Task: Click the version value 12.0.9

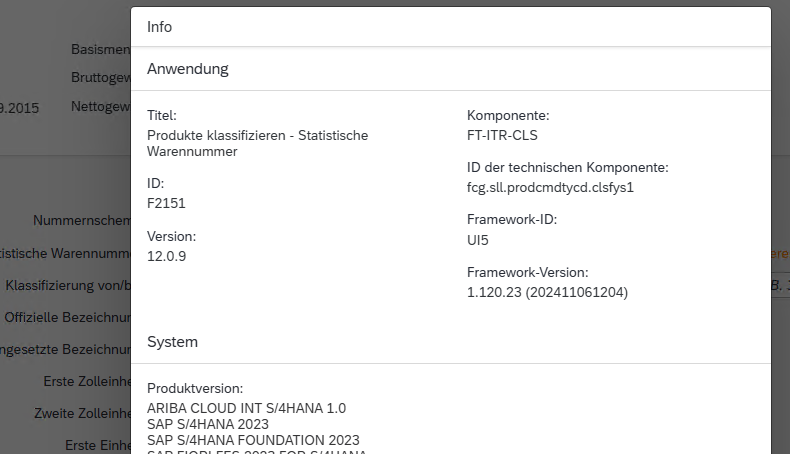Action: [166, 256]
